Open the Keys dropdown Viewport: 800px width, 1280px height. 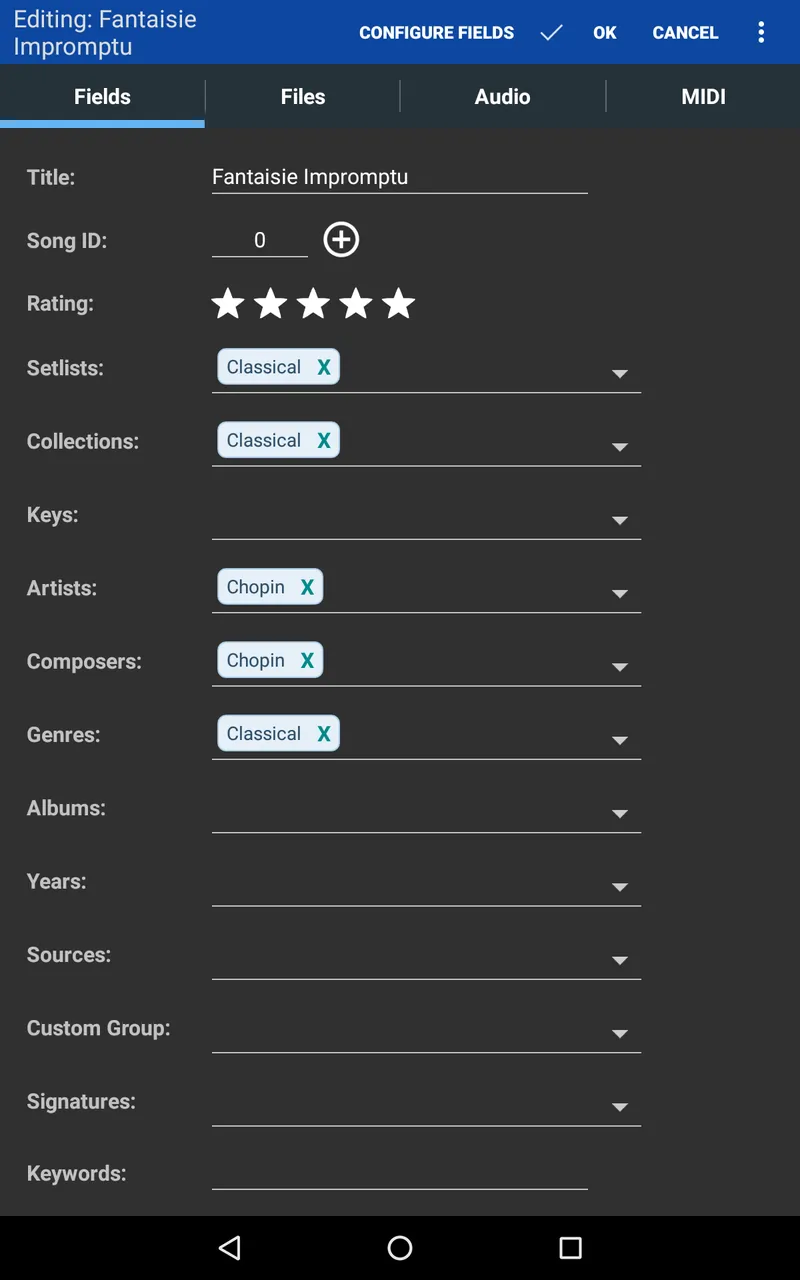point(620,520)
